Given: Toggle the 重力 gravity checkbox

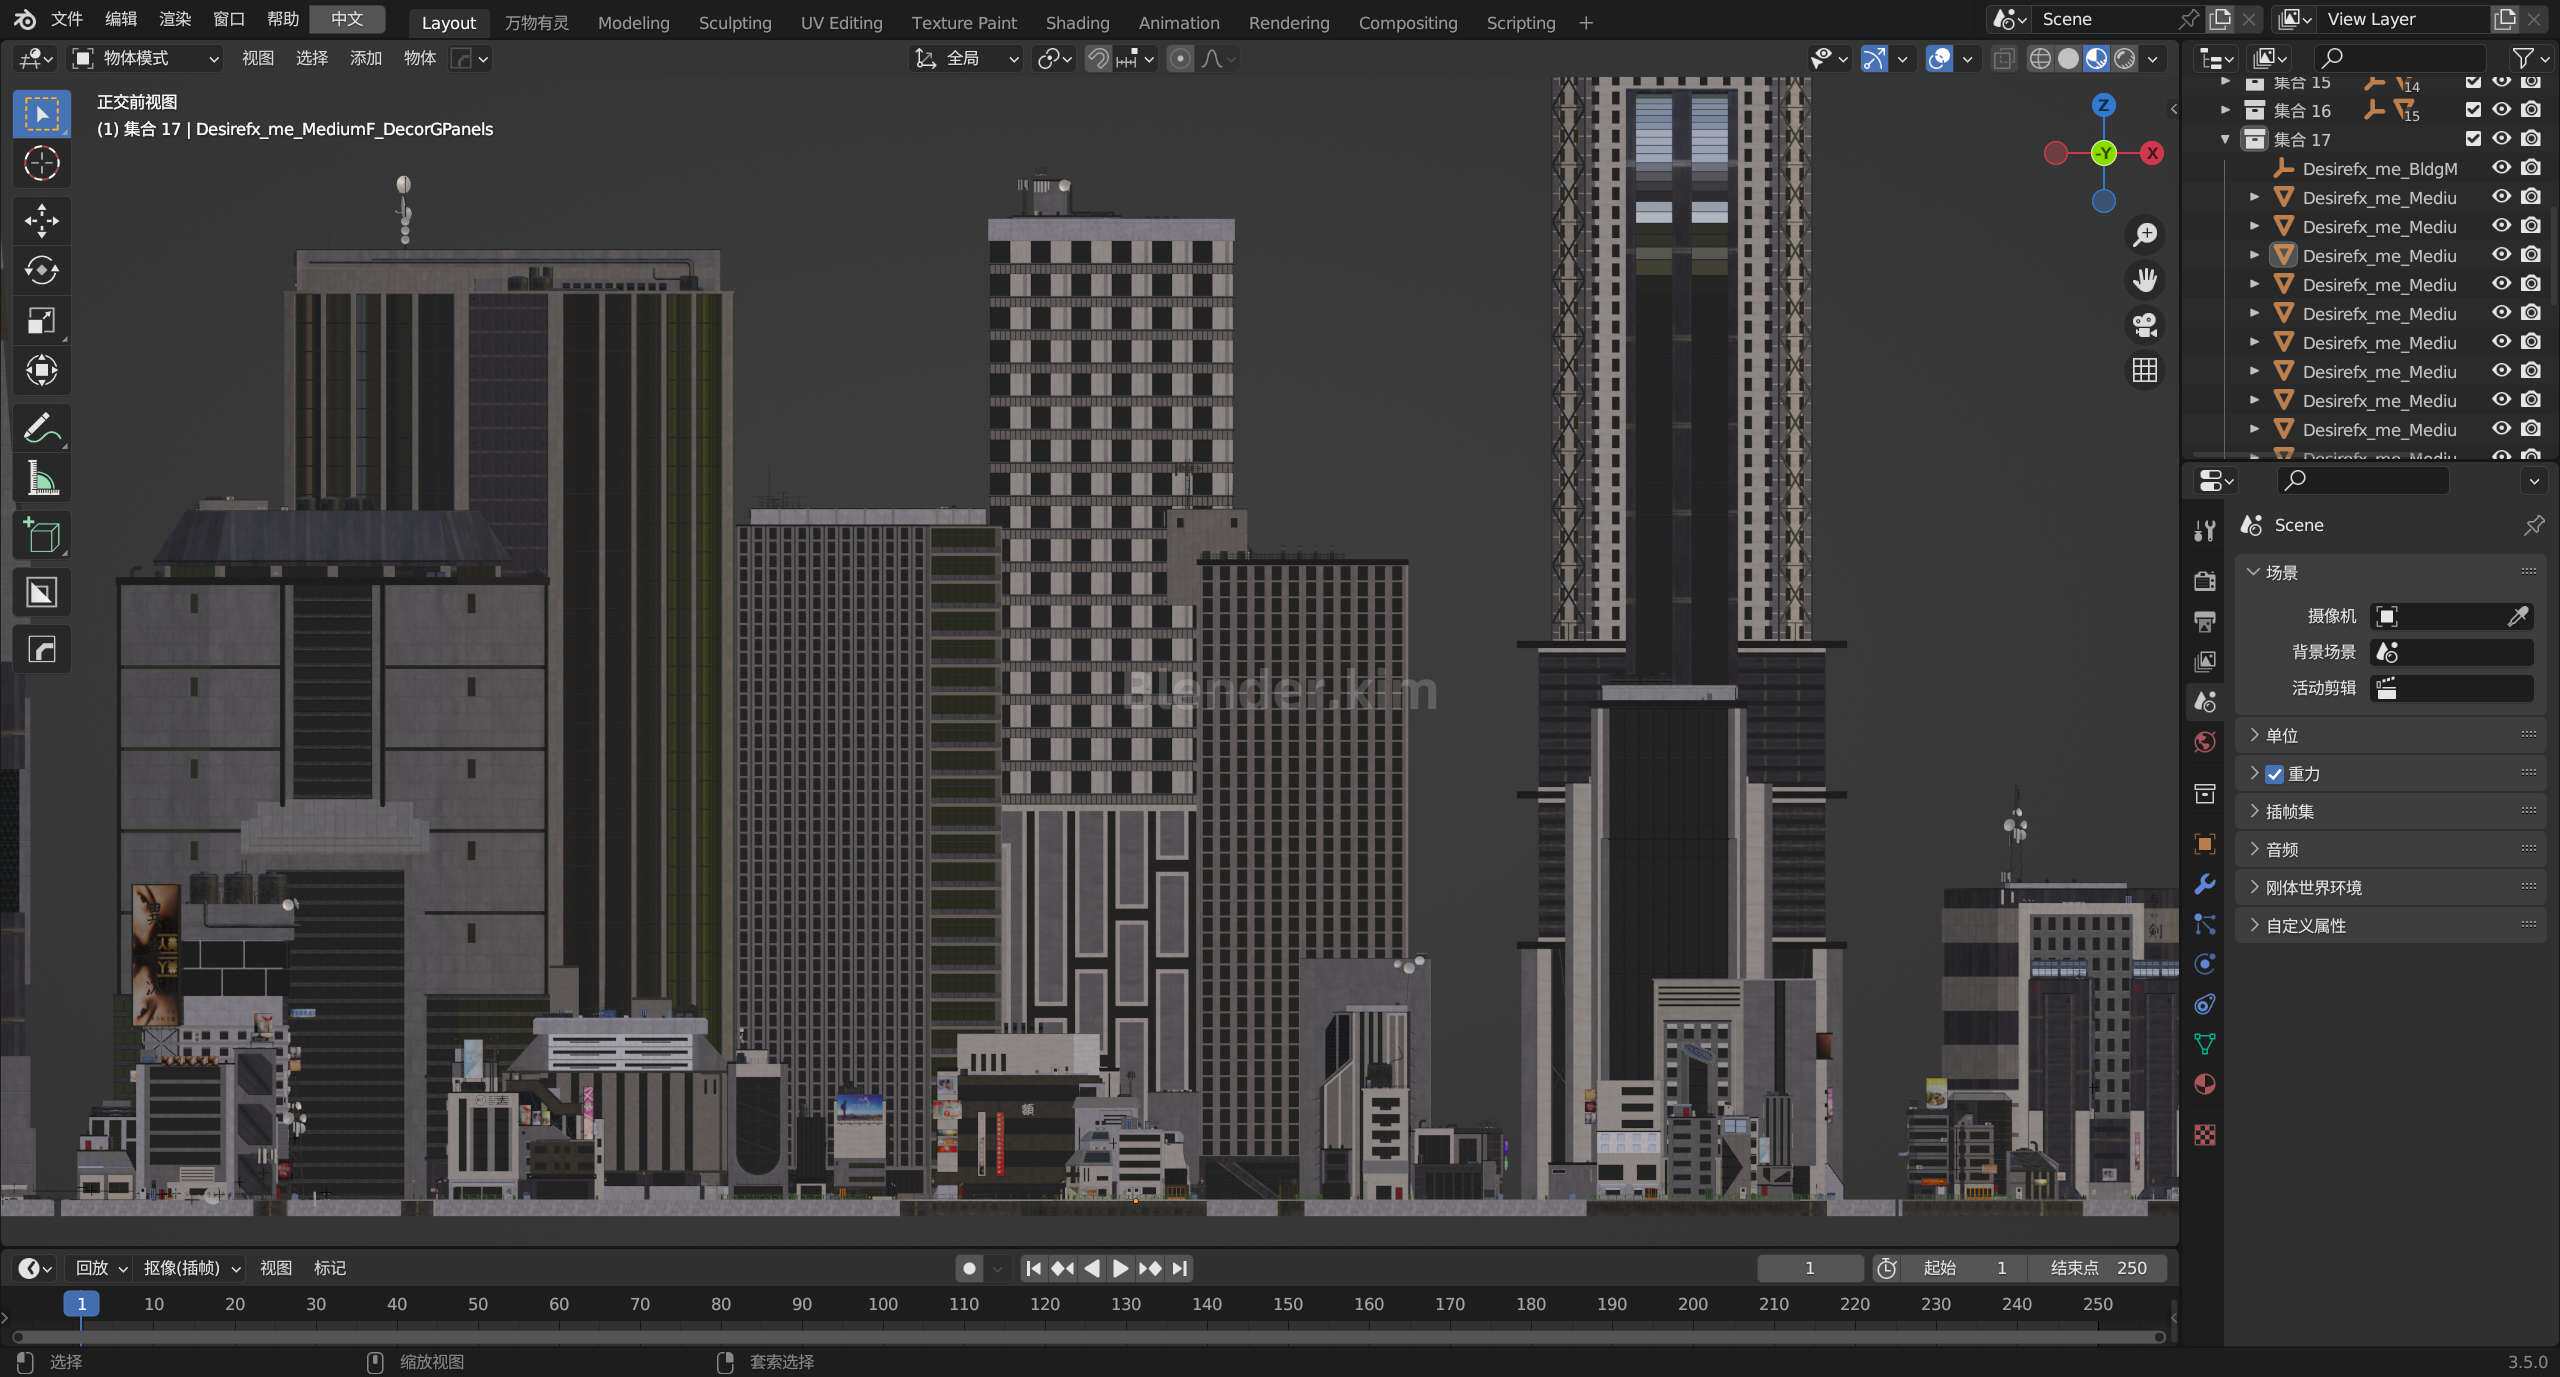Looking at the screenshot, I should (2275, 774).
